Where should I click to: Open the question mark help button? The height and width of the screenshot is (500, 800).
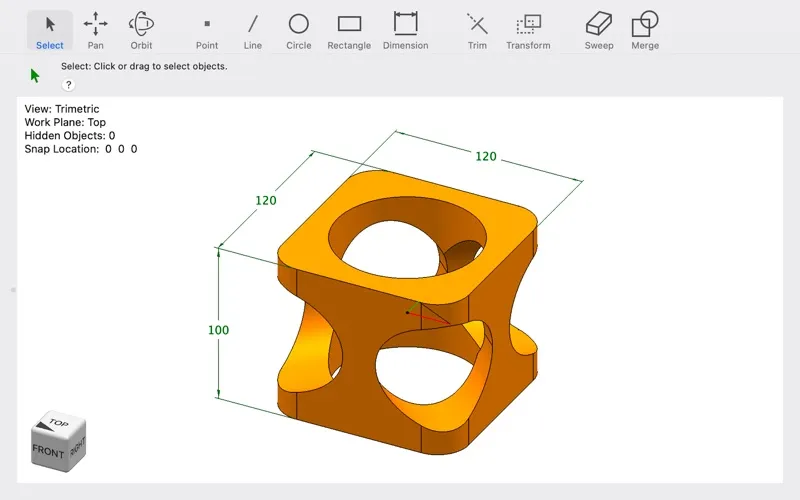click(68, 85)
